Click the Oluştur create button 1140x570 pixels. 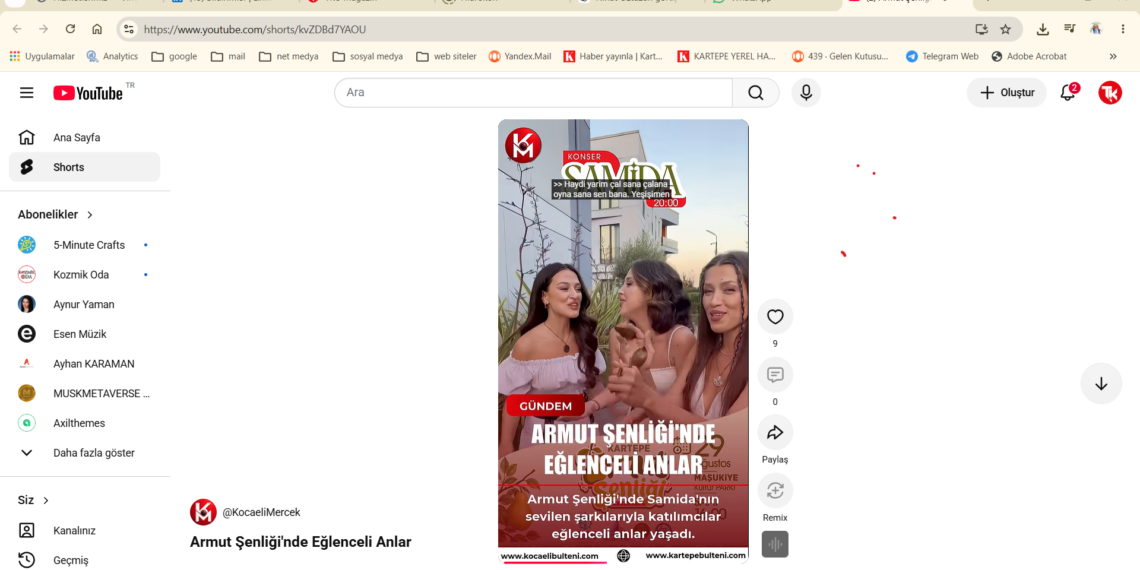[1006, 92]
